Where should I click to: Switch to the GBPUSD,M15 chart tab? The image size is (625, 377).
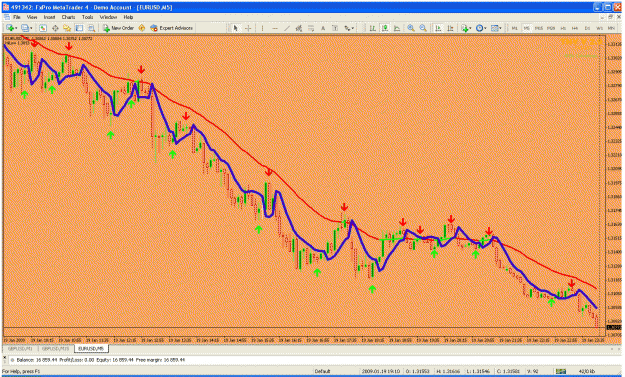pos(56,349)
